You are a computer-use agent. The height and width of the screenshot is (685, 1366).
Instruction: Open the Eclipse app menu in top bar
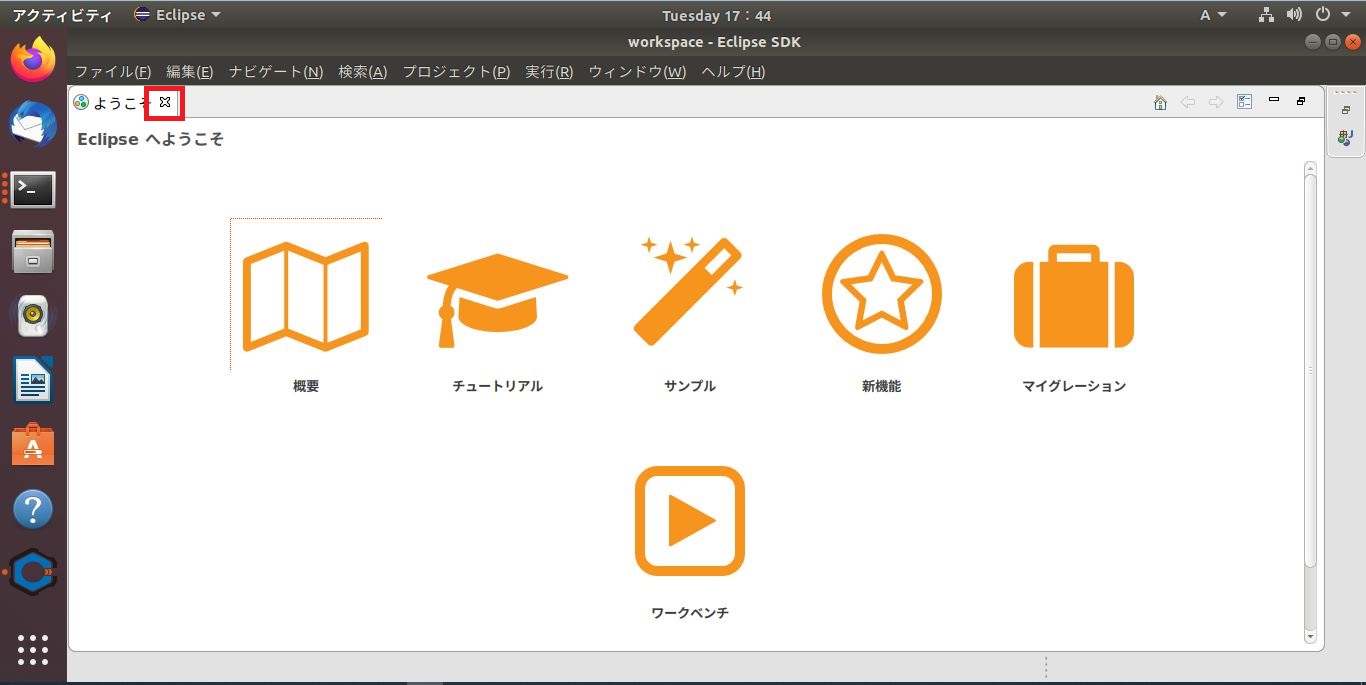point(177,15)
